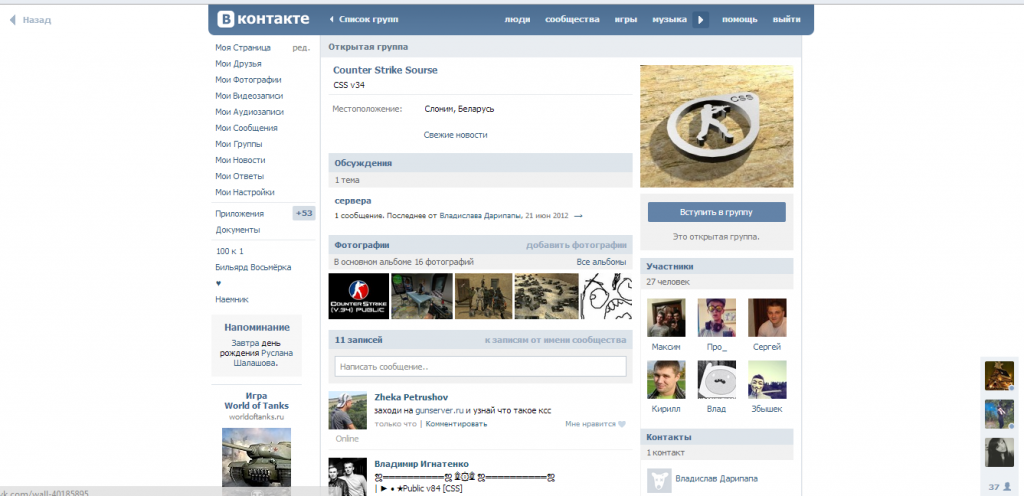This screenshot has width=1024, height=496.
Task: Click the Все альбомы link
Action: (x=601, y=262)
